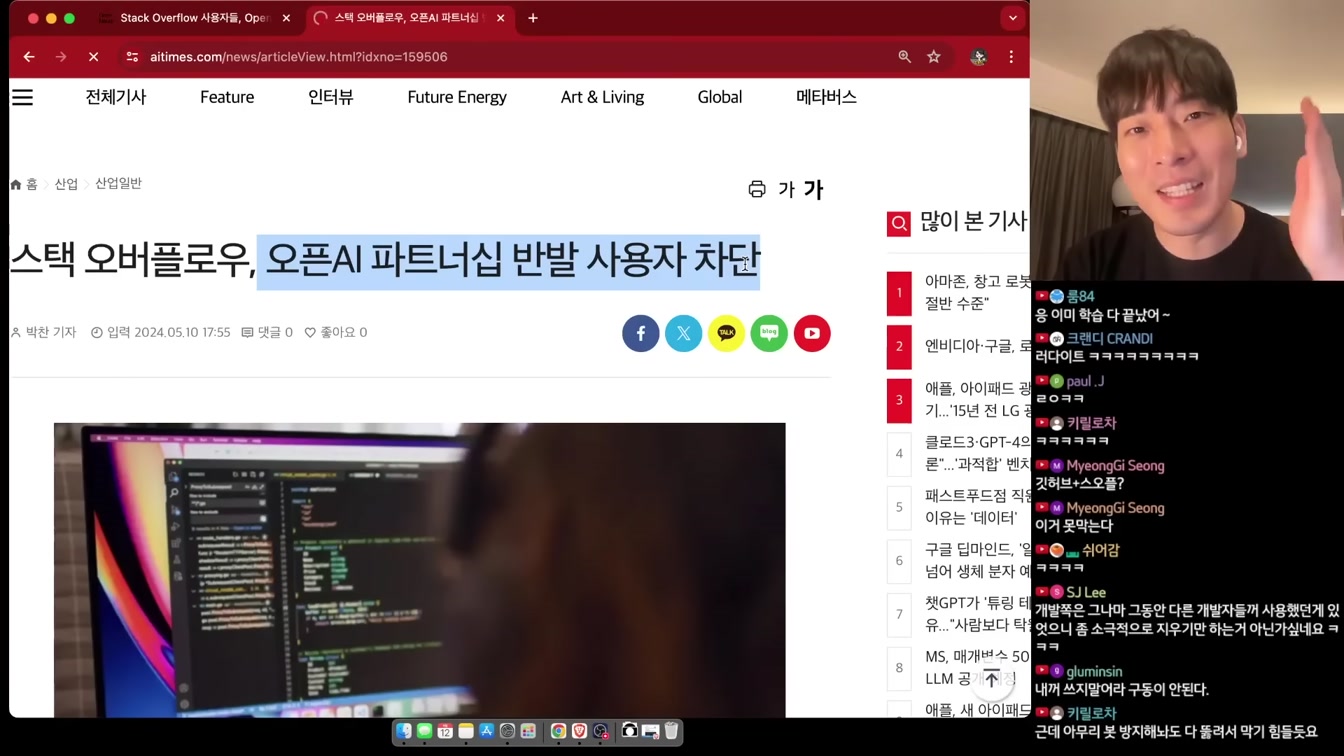Click the article's laptop code image

tap(420, 570)
